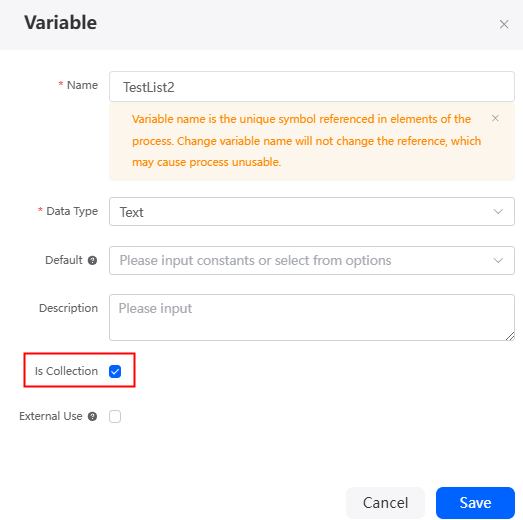Save the variable
Viewport: 523px width, 520px height.
click(475, 503)
